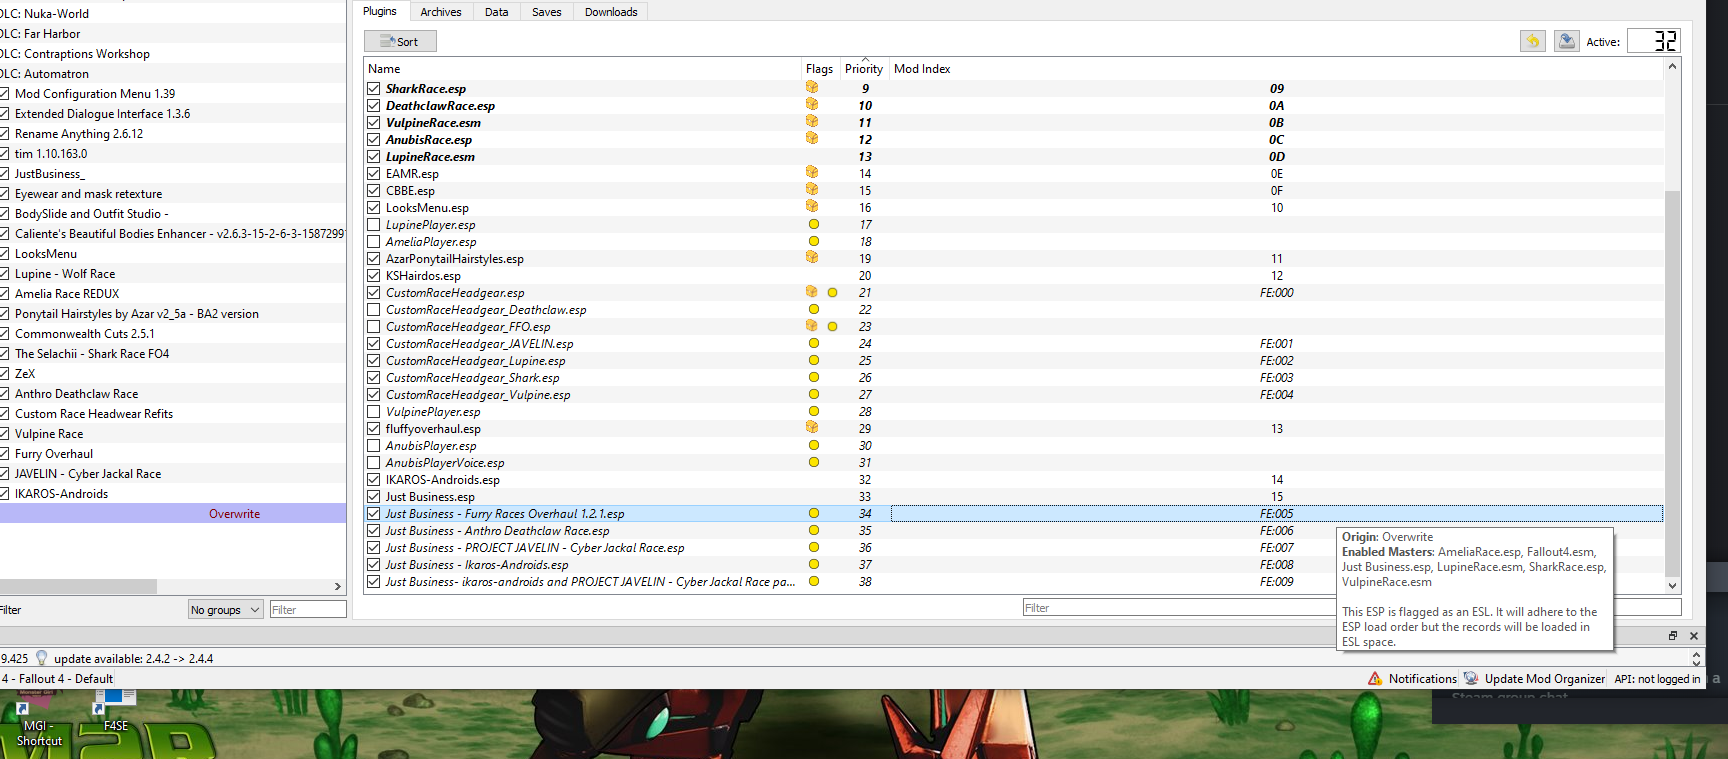Click the mod list filter field
1728x759 pixels.
coord(308,609)
